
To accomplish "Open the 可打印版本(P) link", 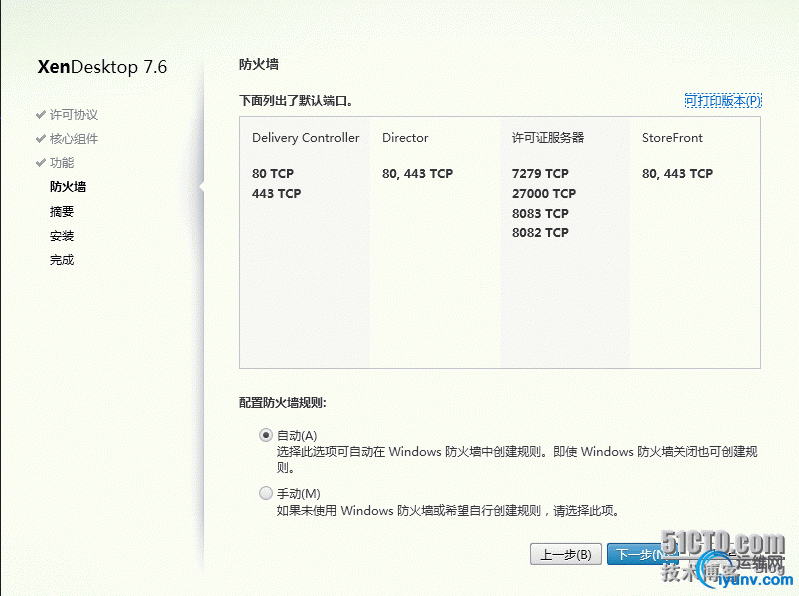I will coord(723,100).
